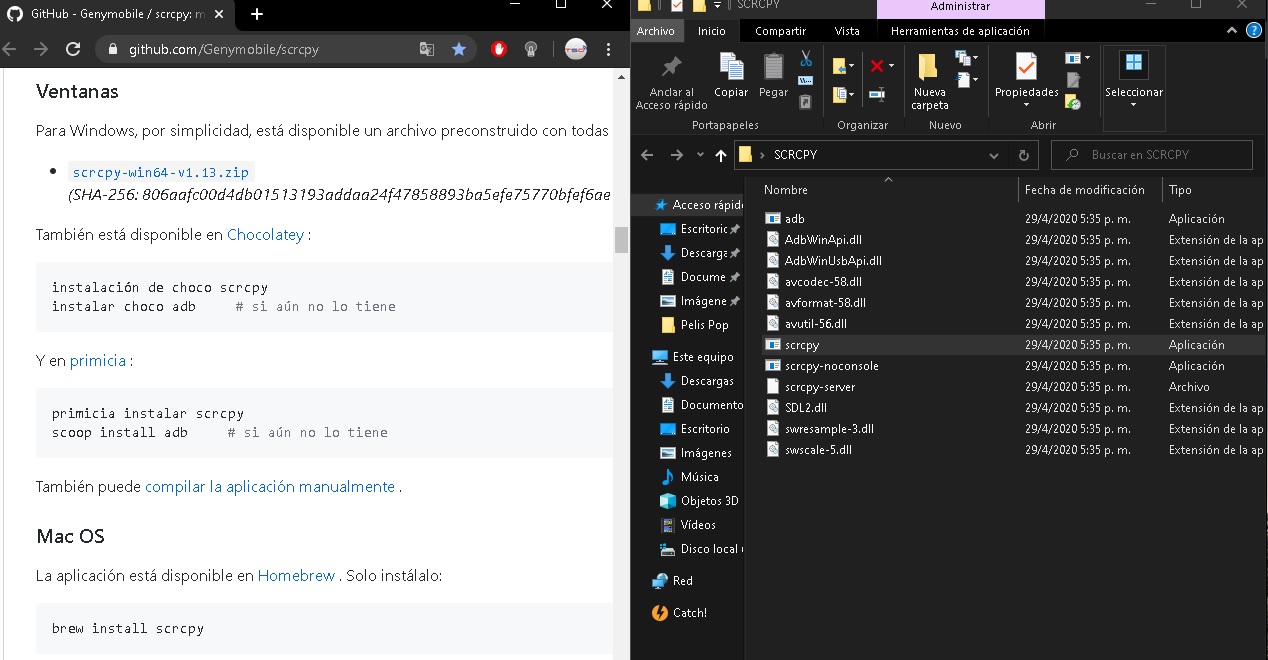This screenshot has width=1268, height=660.
Task: Click the Chrome address bar URL
Action: [224, 48]
